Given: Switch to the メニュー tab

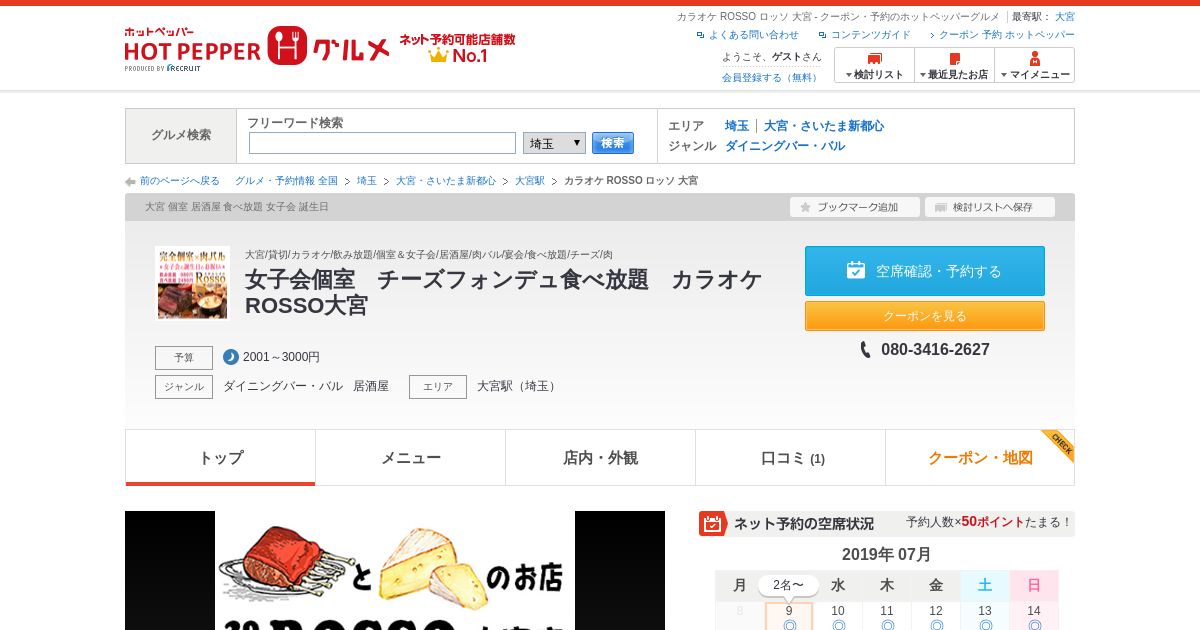Looking at the screenshot, I should click(410, 458).
